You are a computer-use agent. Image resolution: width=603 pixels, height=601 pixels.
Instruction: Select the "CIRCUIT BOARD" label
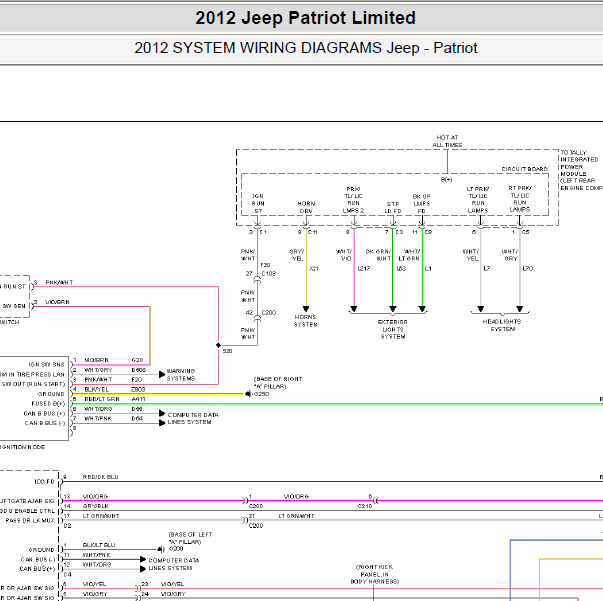[x=525, y=169]
